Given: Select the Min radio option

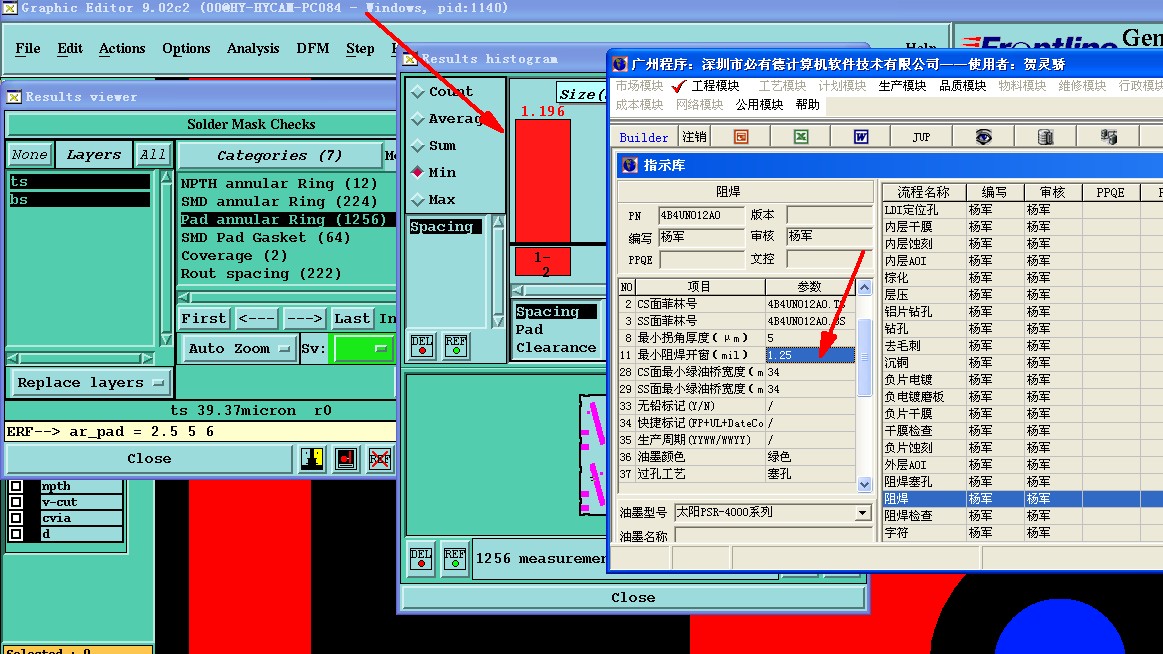Looking at the screenshot, I should [x=418, y=172].
